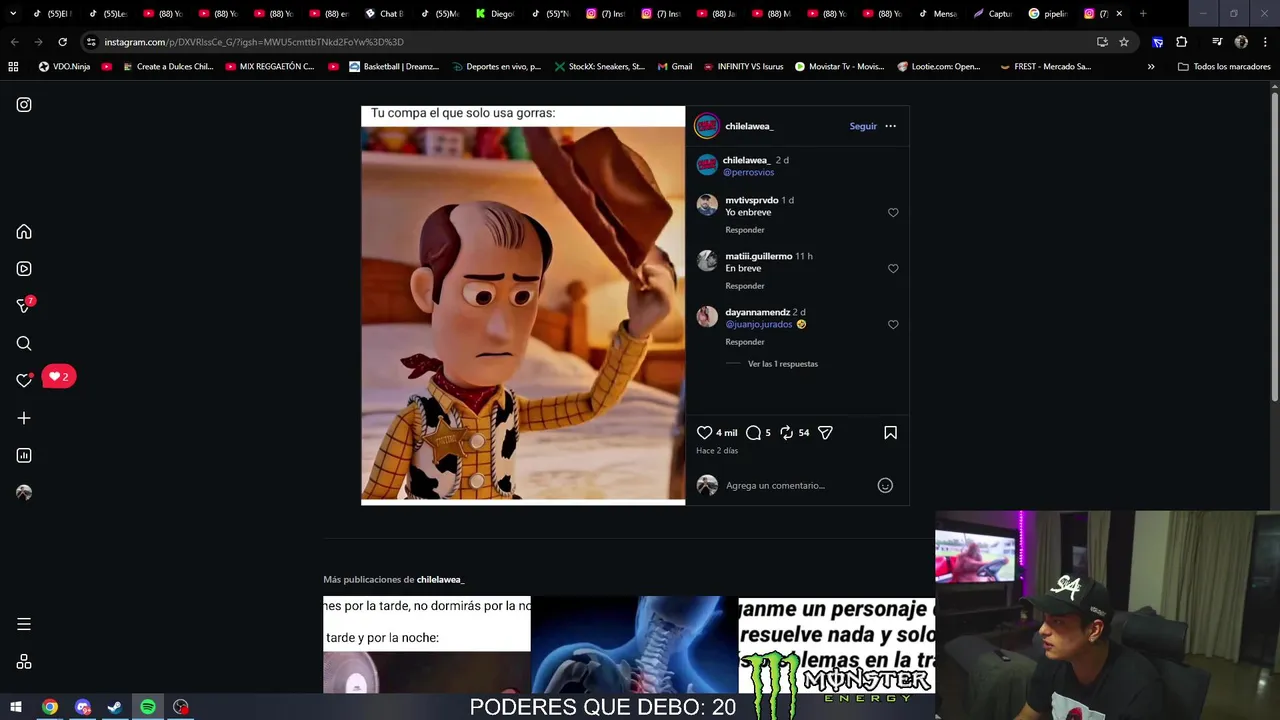
Task: Open @juanjo.jurados mention link
Action: pyautogui.click(x=759, y=324)
